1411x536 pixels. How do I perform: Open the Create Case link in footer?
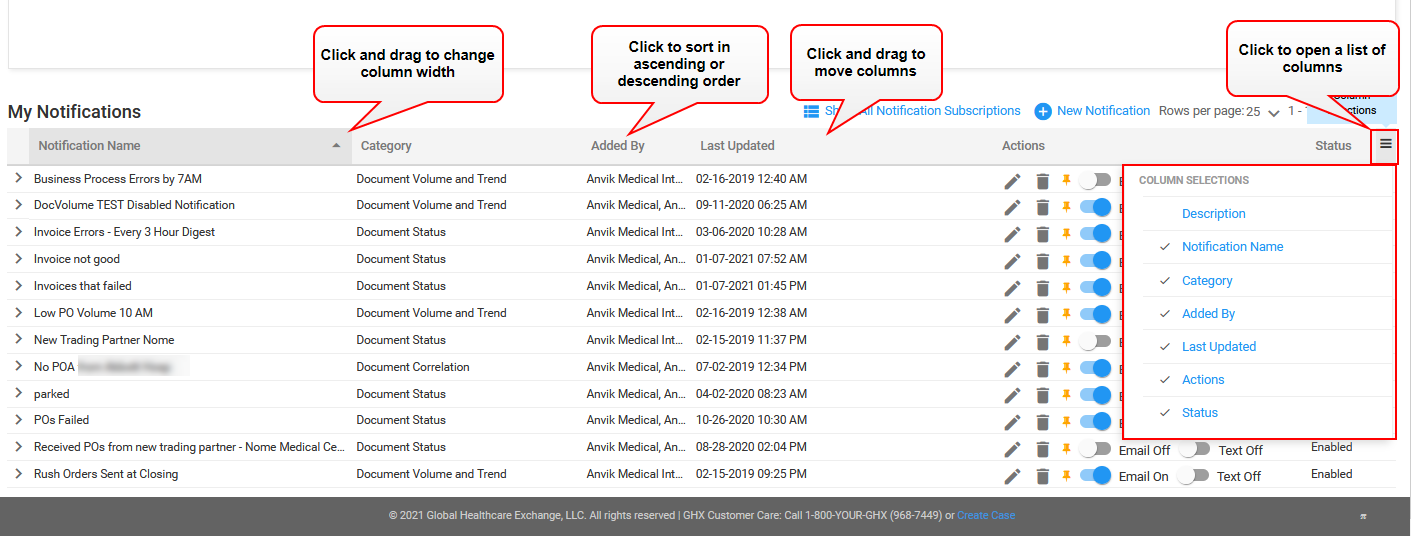tap(985, 516)
